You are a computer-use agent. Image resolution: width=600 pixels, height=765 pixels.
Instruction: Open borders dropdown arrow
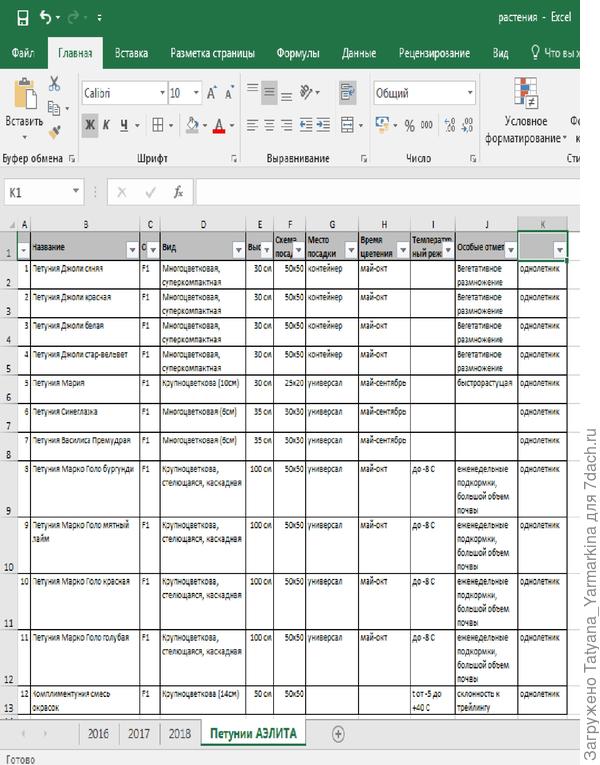tap(171, 126)
